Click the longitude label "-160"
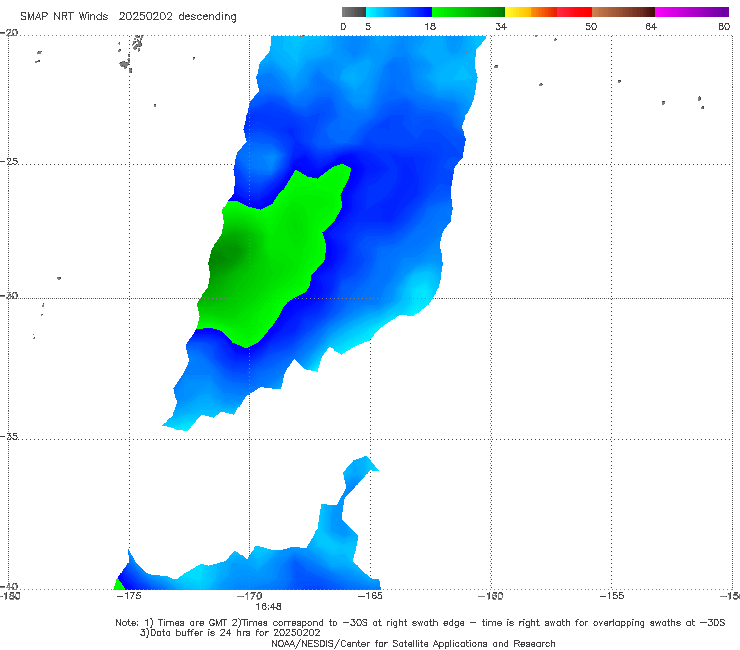Image resolution: width=740 pixels, height=650 pixels. point(491,596)
